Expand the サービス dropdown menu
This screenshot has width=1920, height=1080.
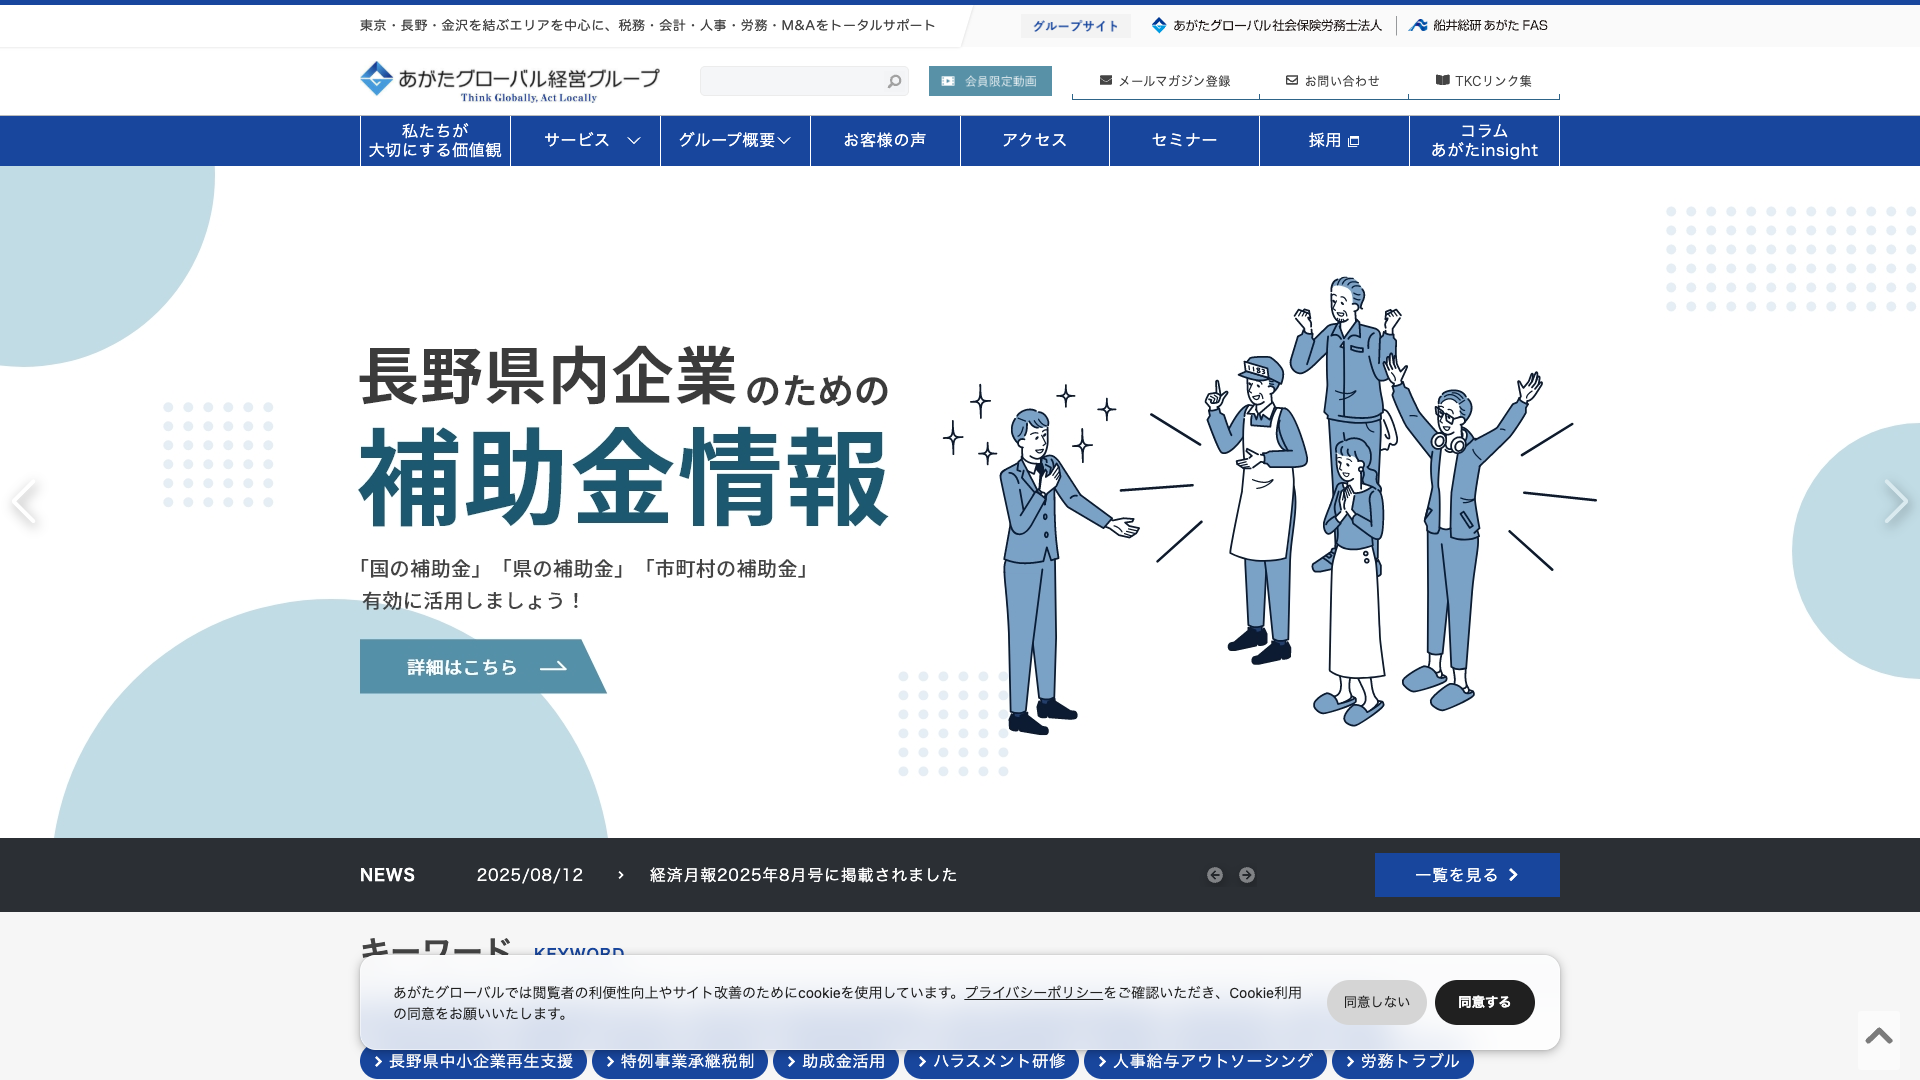(x=585, y=140)
